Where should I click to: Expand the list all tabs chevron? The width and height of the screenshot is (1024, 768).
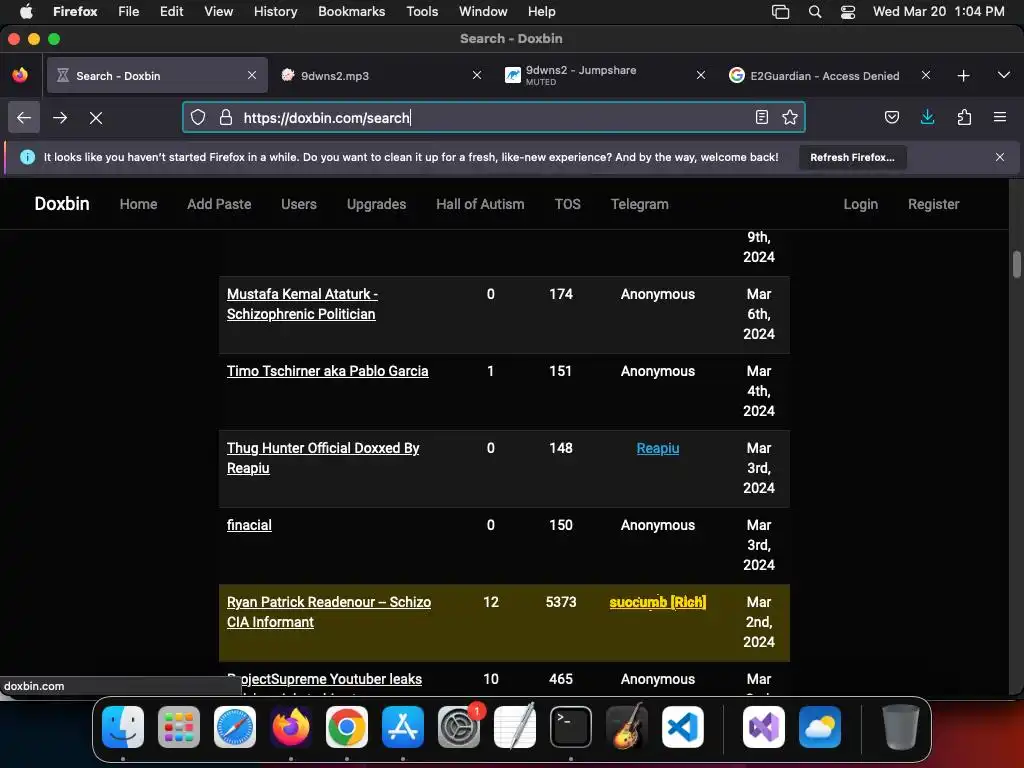point(1004,75)
